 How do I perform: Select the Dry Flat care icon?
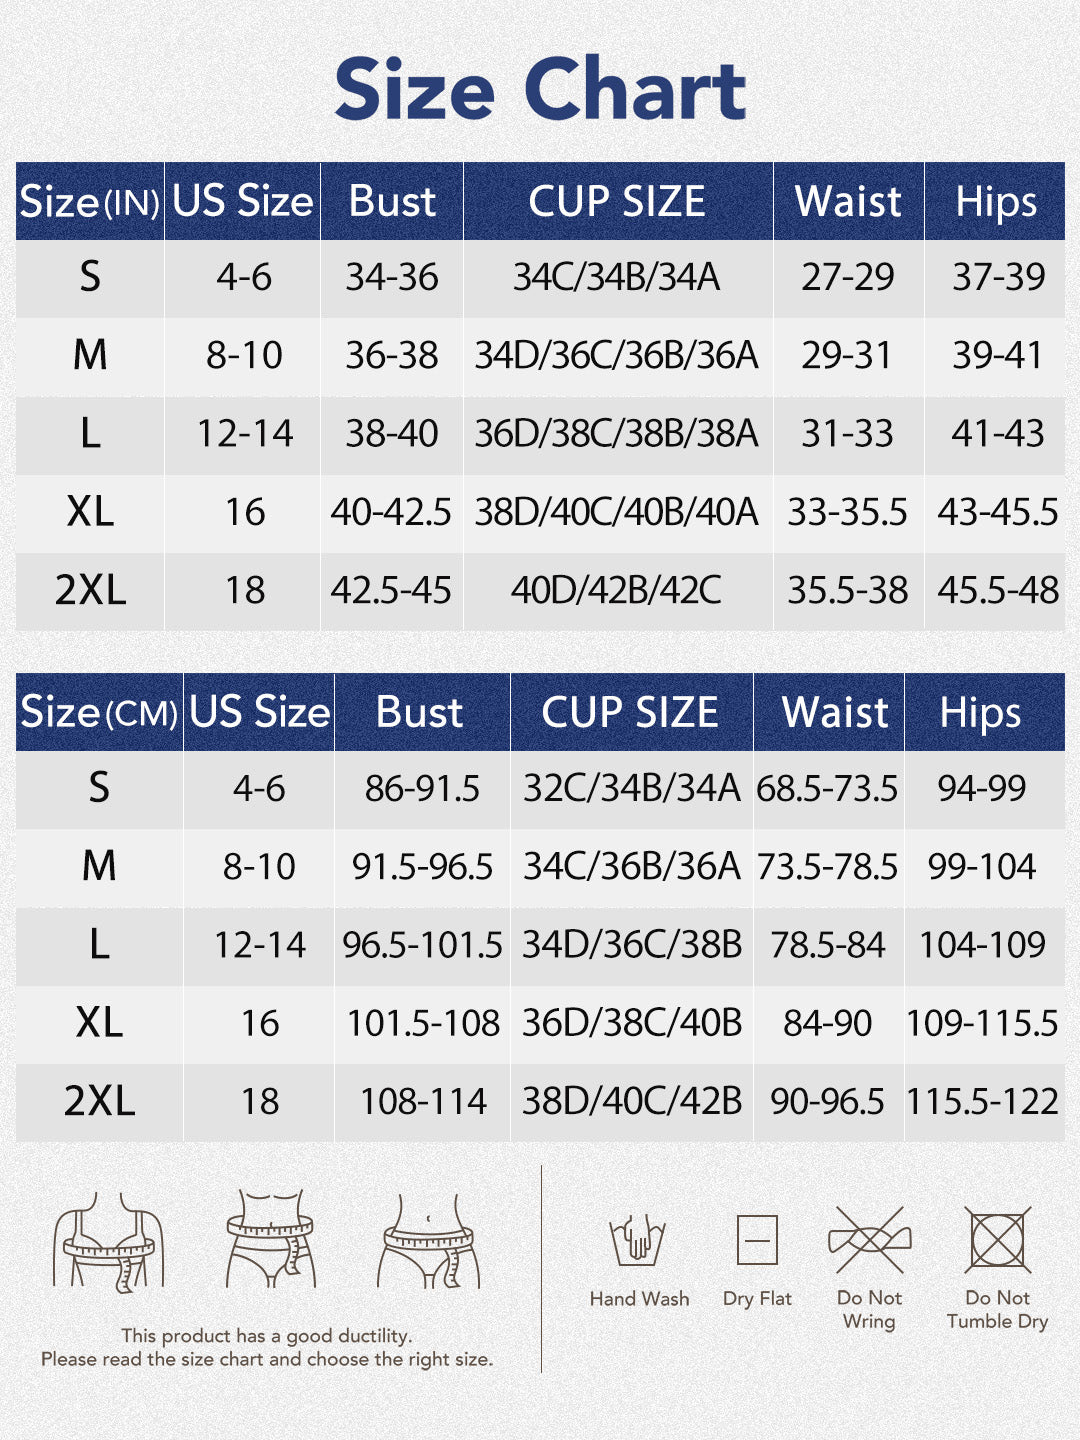click(757, 1241)
